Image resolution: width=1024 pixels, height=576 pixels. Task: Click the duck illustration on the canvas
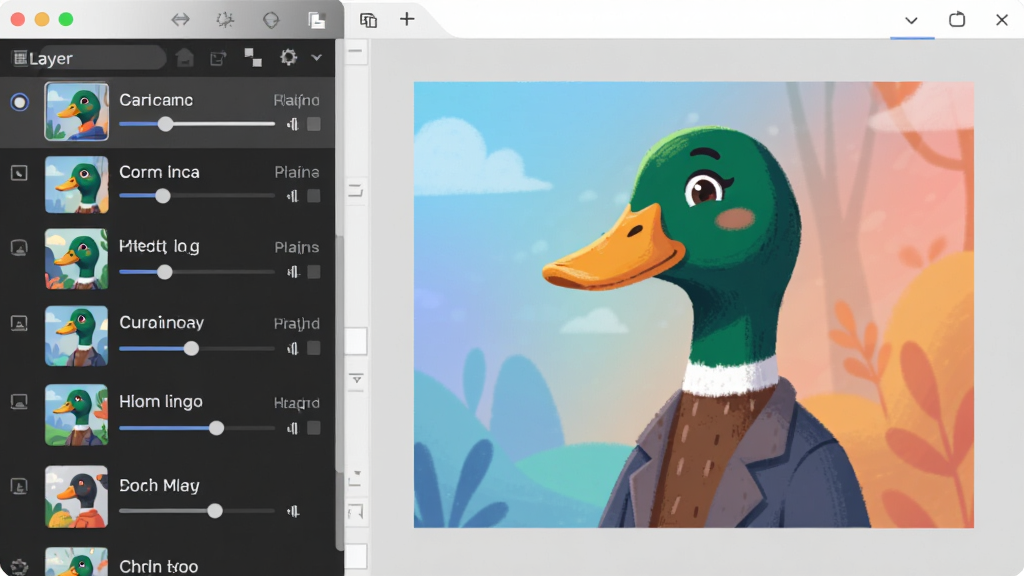[x=694, y=304]
